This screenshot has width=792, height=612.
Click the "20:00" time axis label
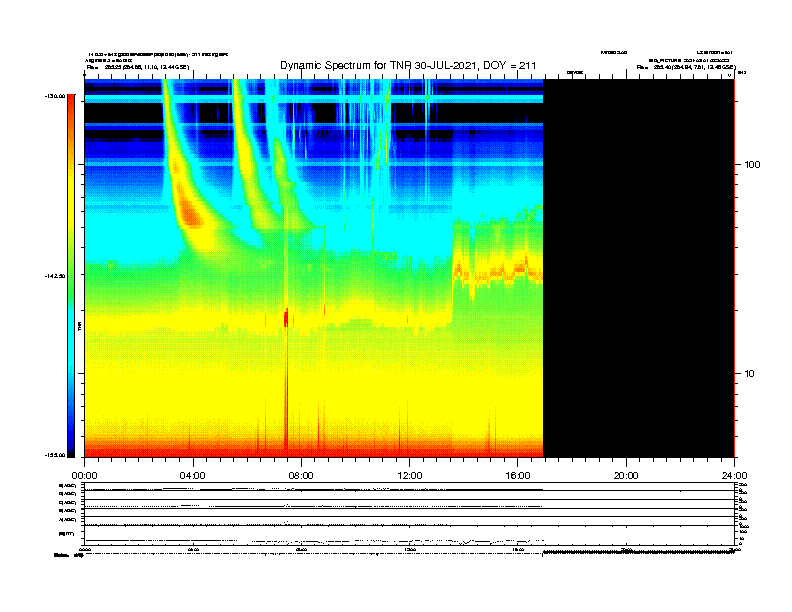626,476
